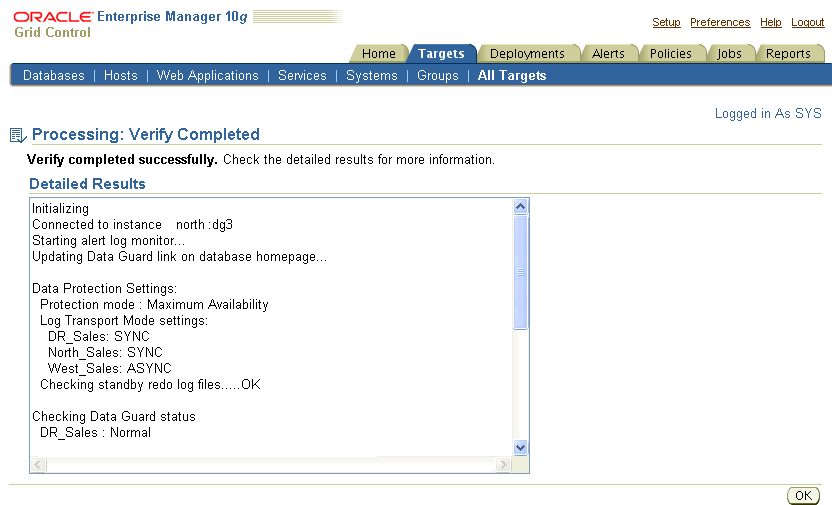Open the Home tab
The height and width of the screenshot is (505, 832).
click(x=379, y=54)
